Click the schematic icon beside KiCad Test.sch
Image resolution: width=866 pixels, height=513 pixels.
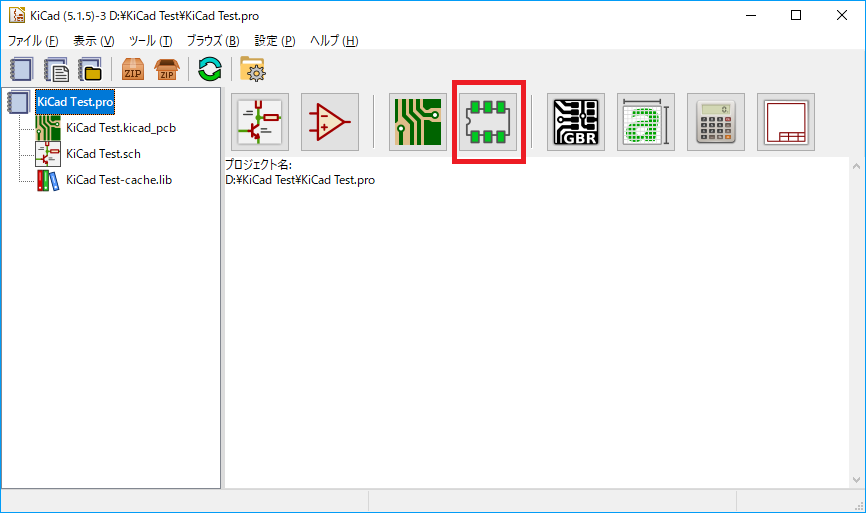click(48, 154)
